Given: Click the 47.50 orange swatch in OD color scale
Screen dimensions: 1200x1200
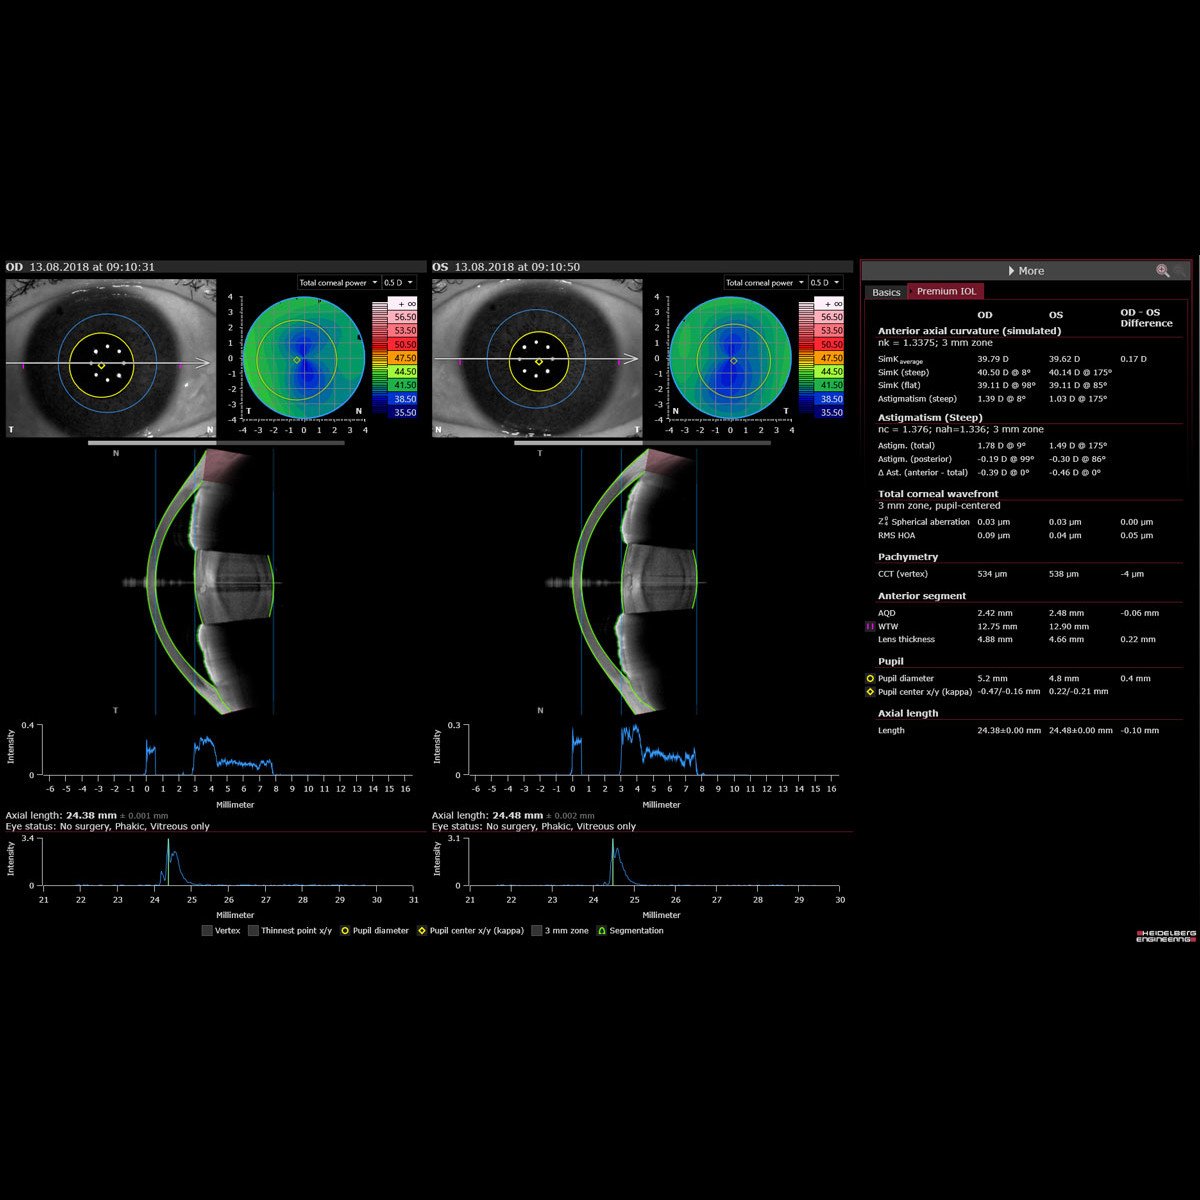Looking at the screenshot, I should pyautogui.click(x=395, y=358).
